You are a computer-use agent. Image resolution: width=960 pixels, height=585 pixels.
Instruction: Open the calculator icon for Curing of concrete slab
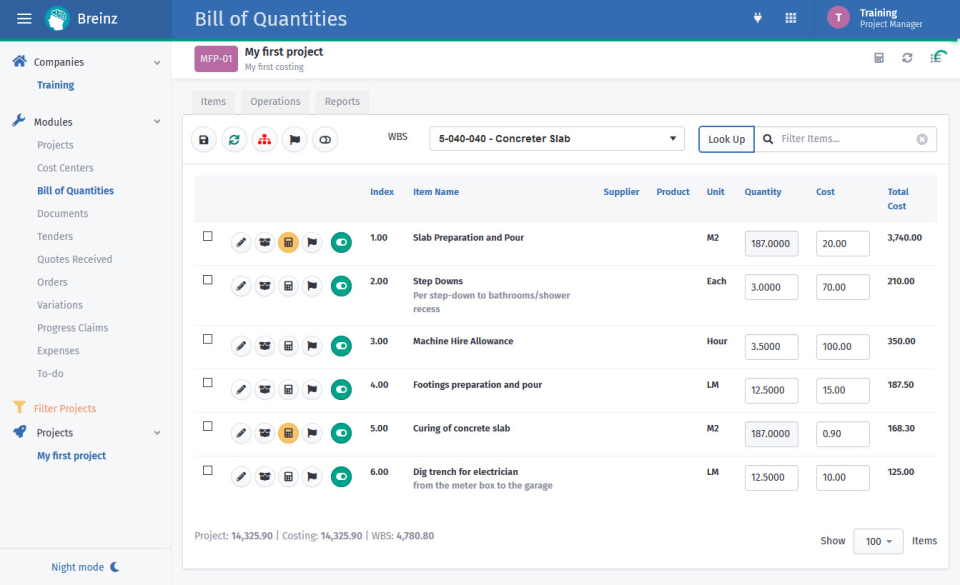(288, 433)
